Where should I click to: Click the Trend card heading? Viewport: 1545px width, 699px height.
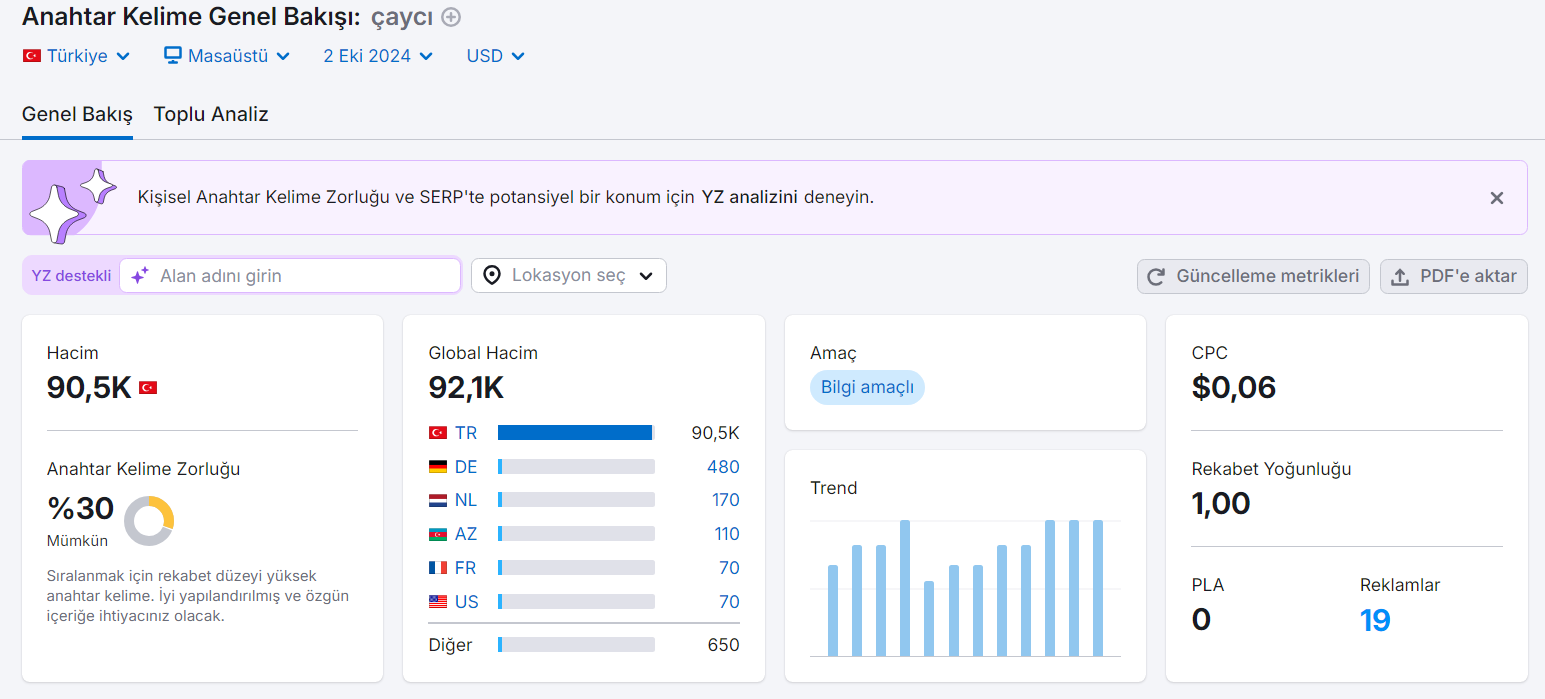point(834,488)
